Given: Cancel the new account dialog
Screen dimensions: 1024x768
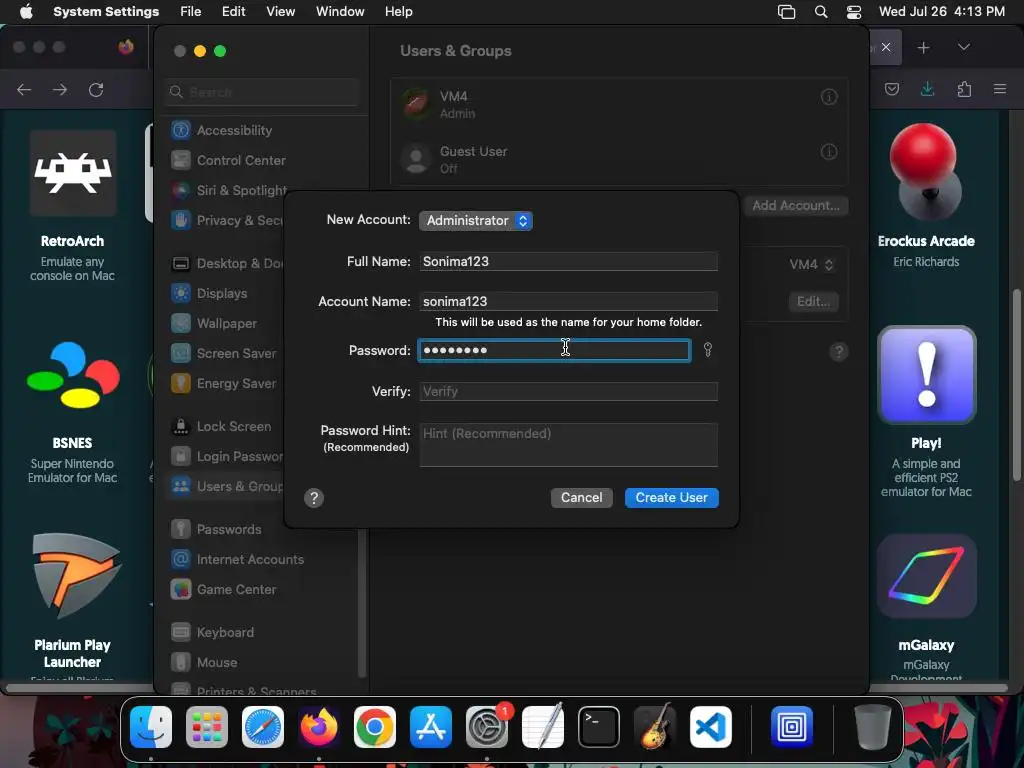Looking at the screenshot, I should (x=581, y=498).
